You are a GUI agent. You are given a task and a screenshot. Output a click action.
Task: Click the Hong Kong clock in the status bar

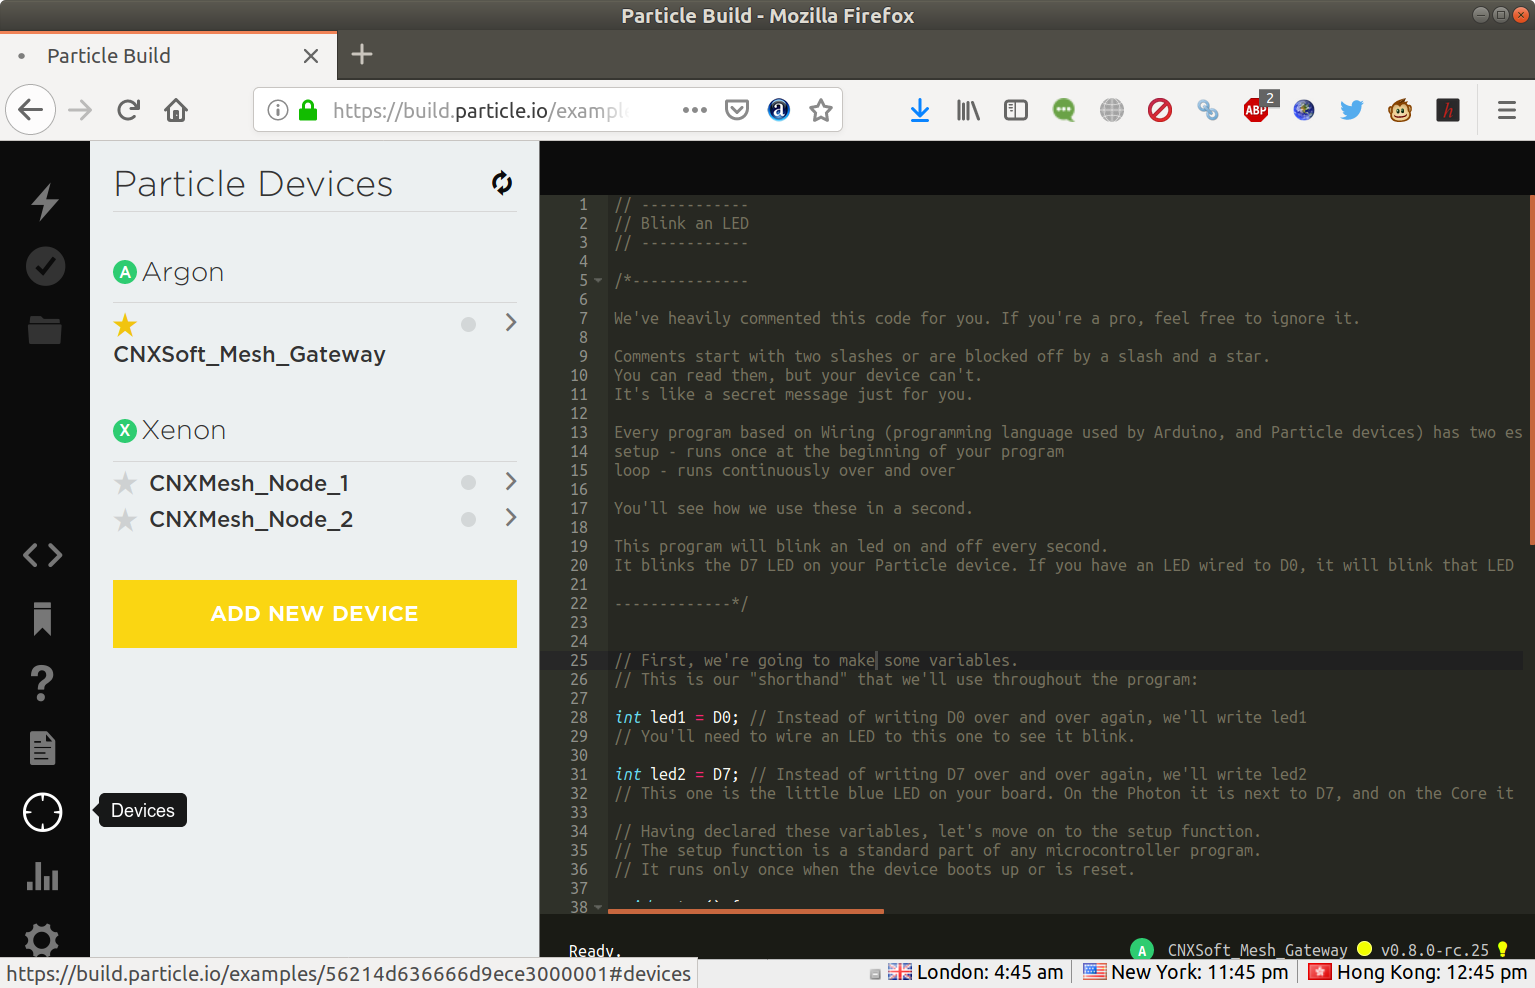pyautogui.click(x=1418, y=972)
